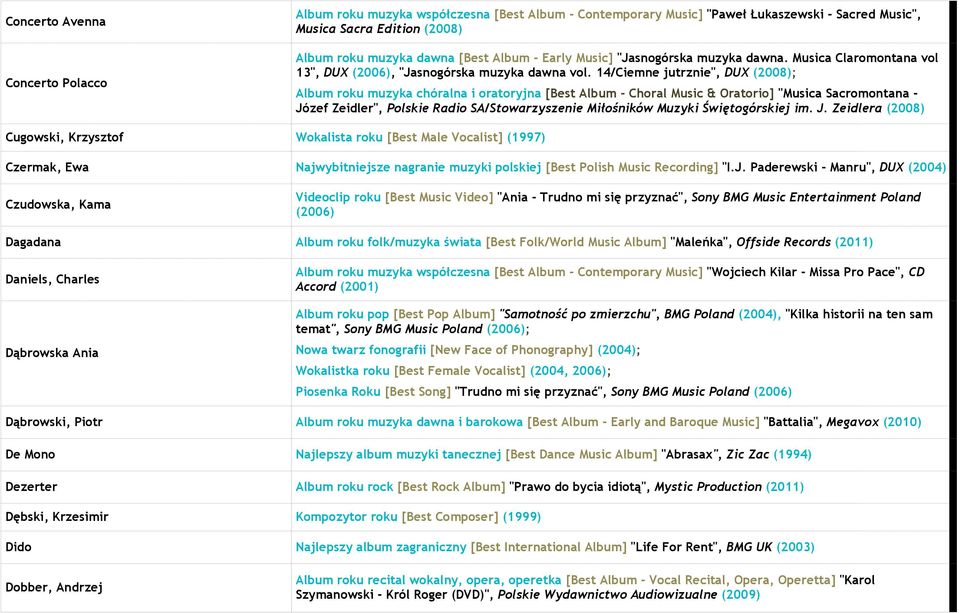The width and height of the screenshot is (959, 613).
Task: Click the '[Best International Album]' translation
Action: click(x=549, y=547)
